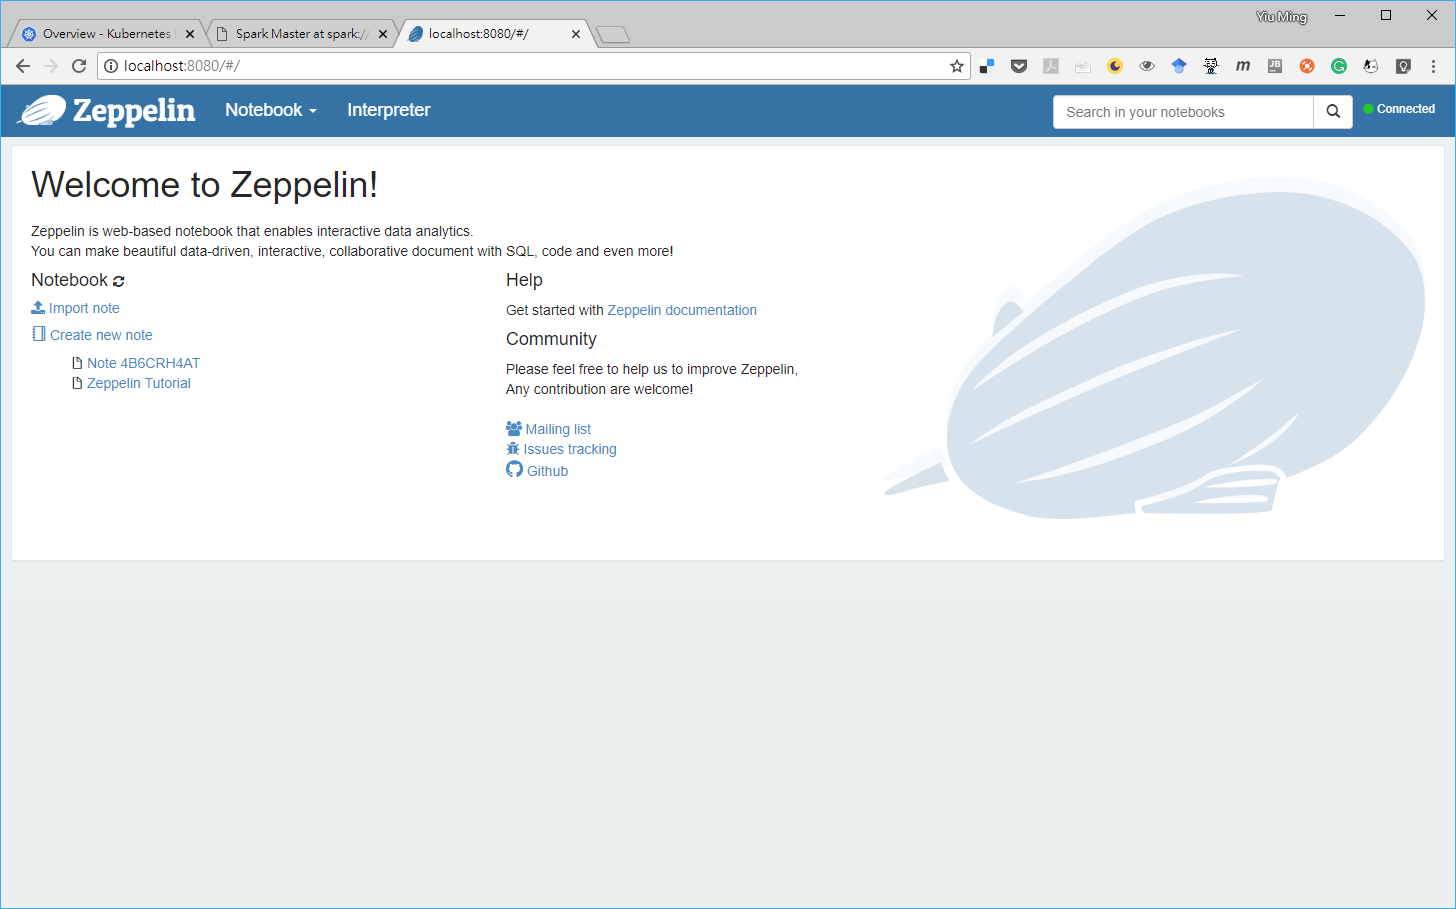Viewport: 1456px width, 909px height.
Task: Open Note 4B6CRH4AT
Action: (x=143, y=363)
